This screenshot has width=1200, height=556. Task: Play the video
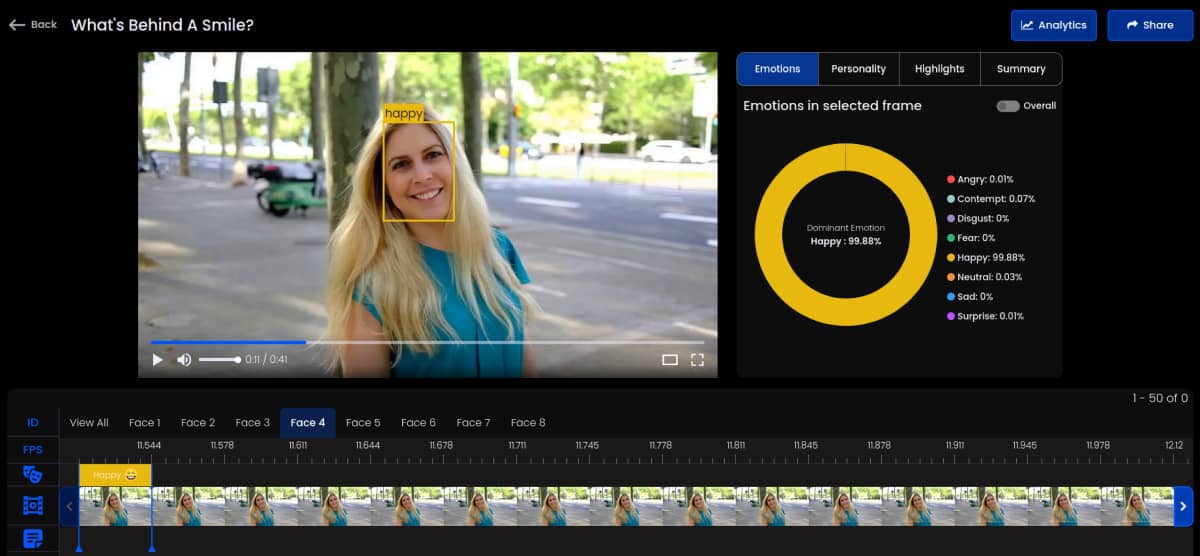(x=157, y=360)
